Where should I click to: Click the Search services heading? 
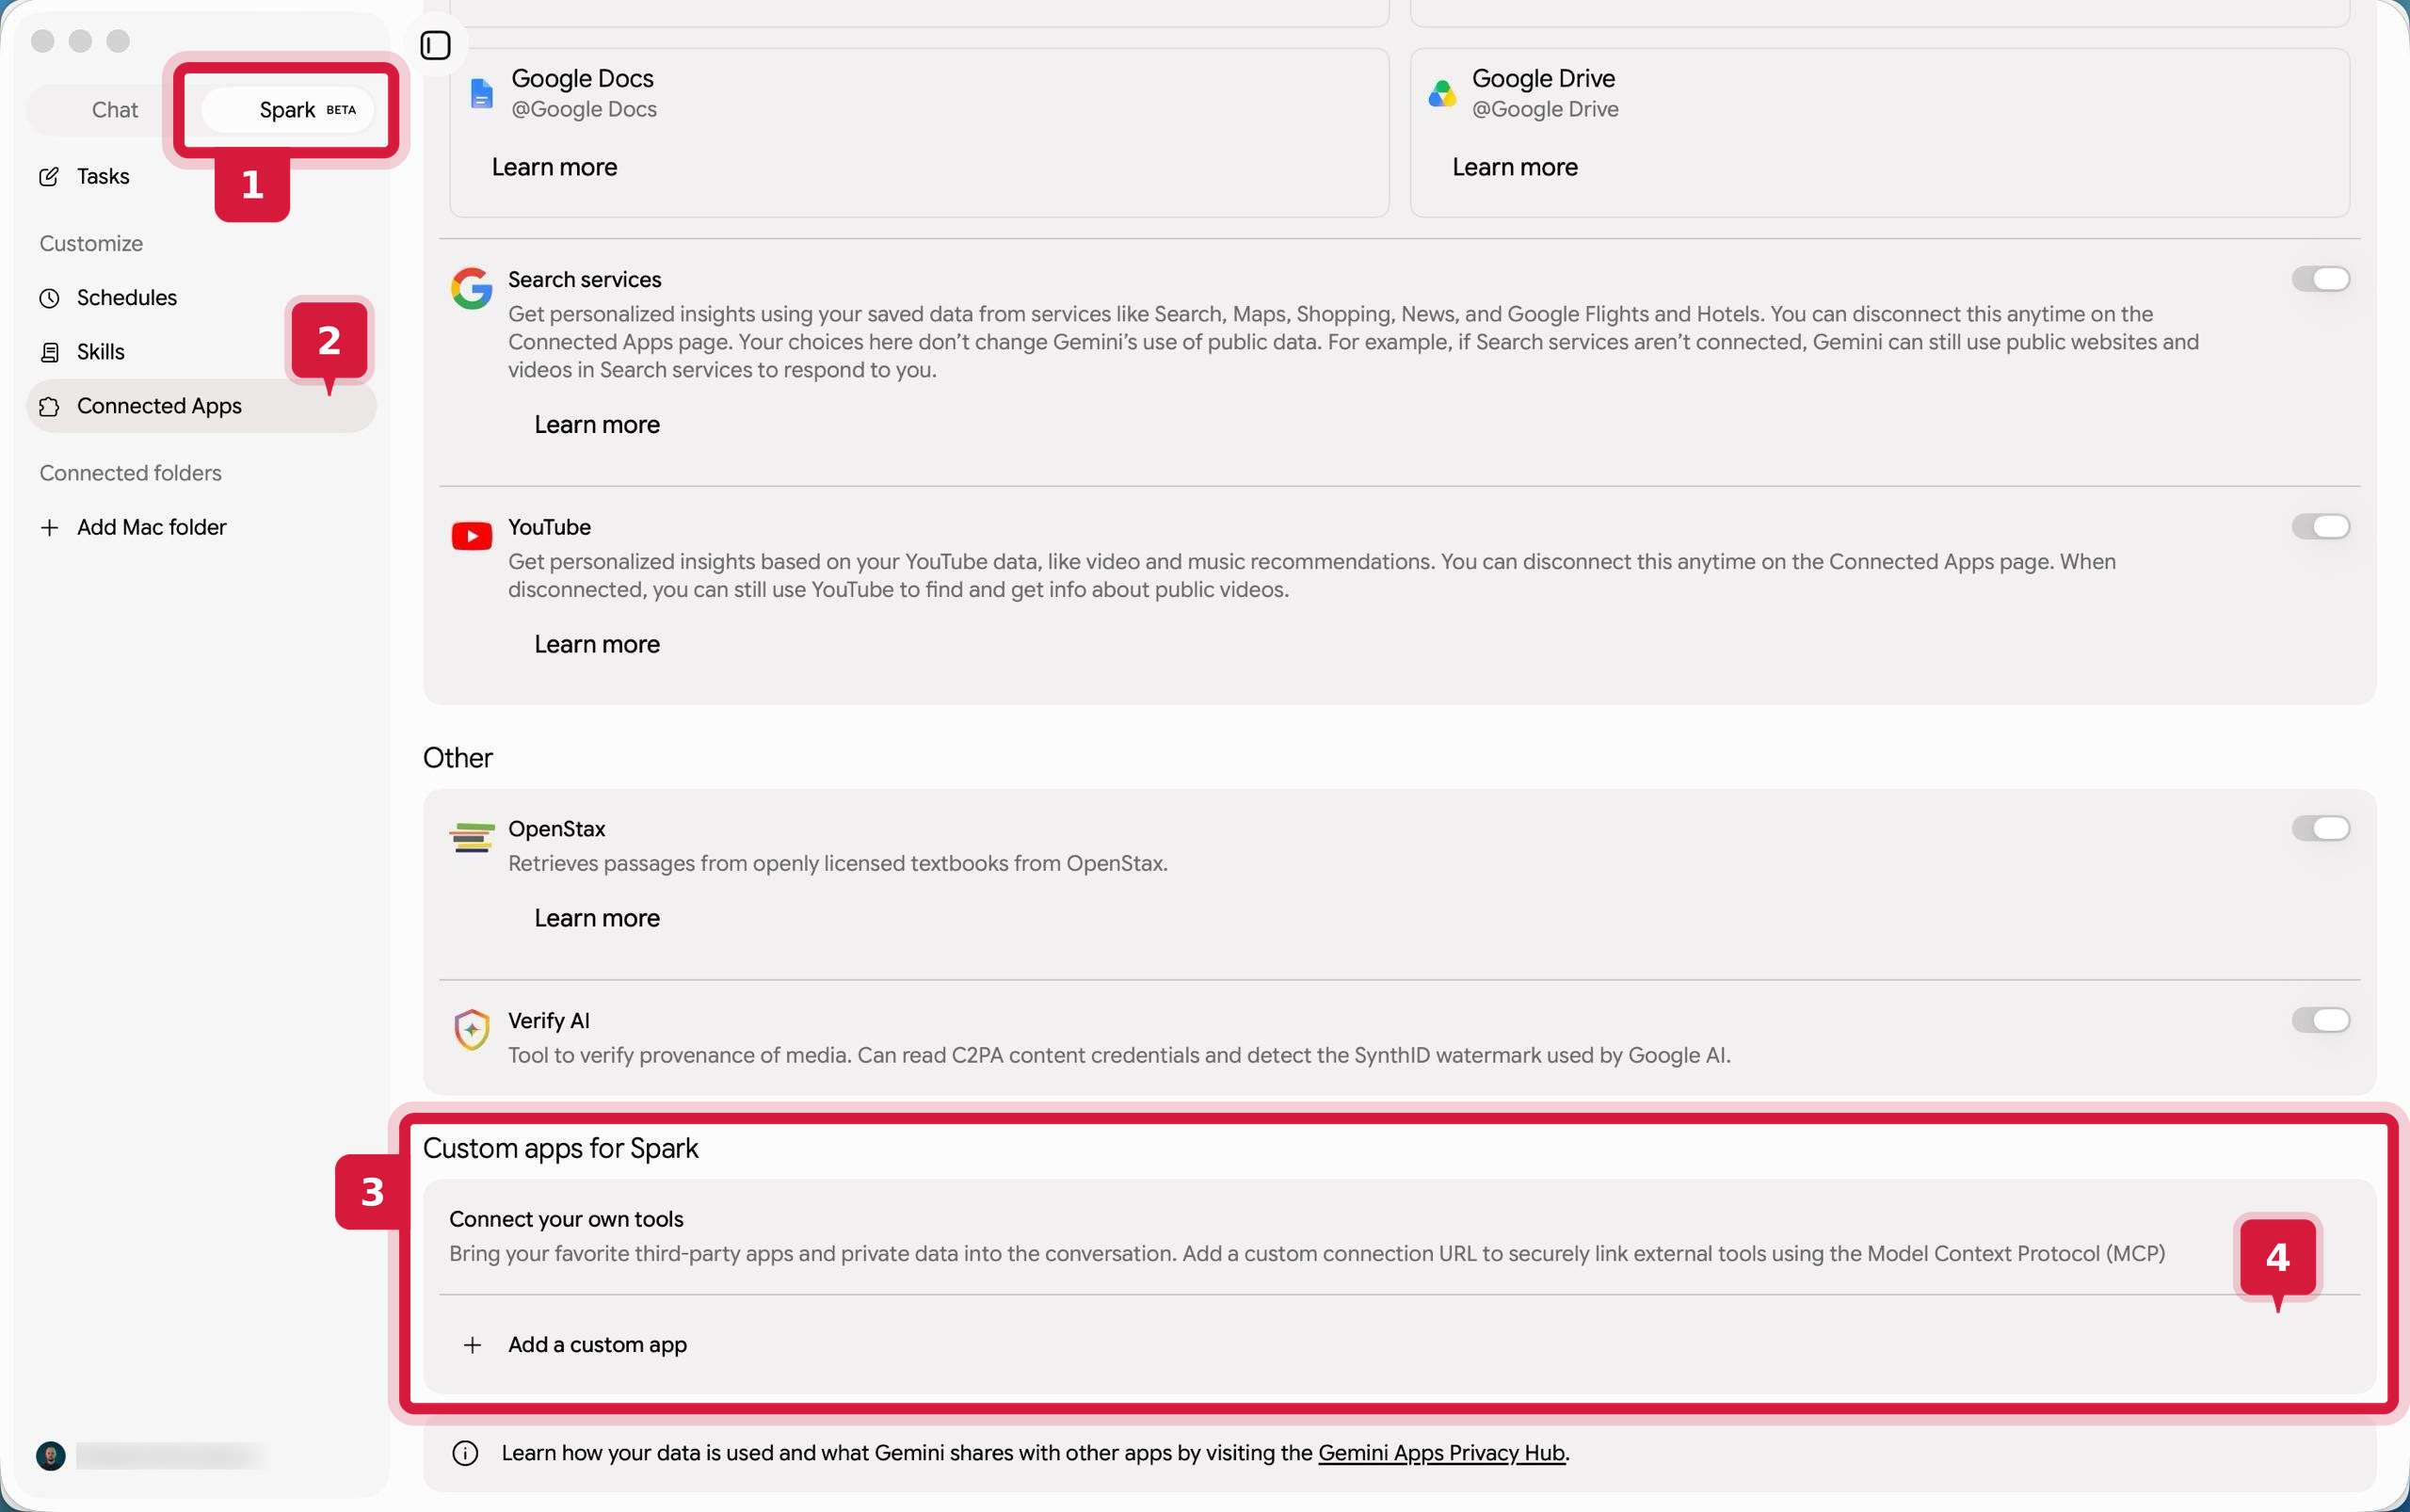point(584,279)
